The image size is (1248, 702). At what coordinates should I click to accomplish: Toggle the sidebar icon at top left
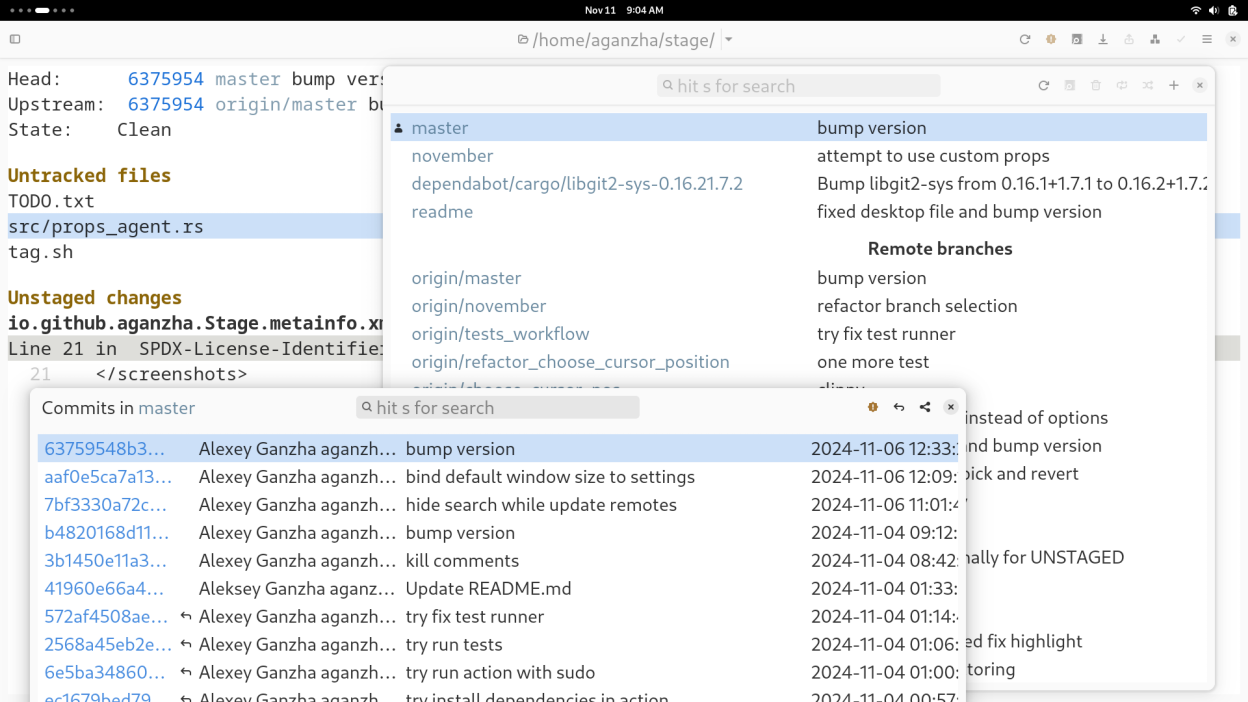pyautogui.click(x=15, y=40)
